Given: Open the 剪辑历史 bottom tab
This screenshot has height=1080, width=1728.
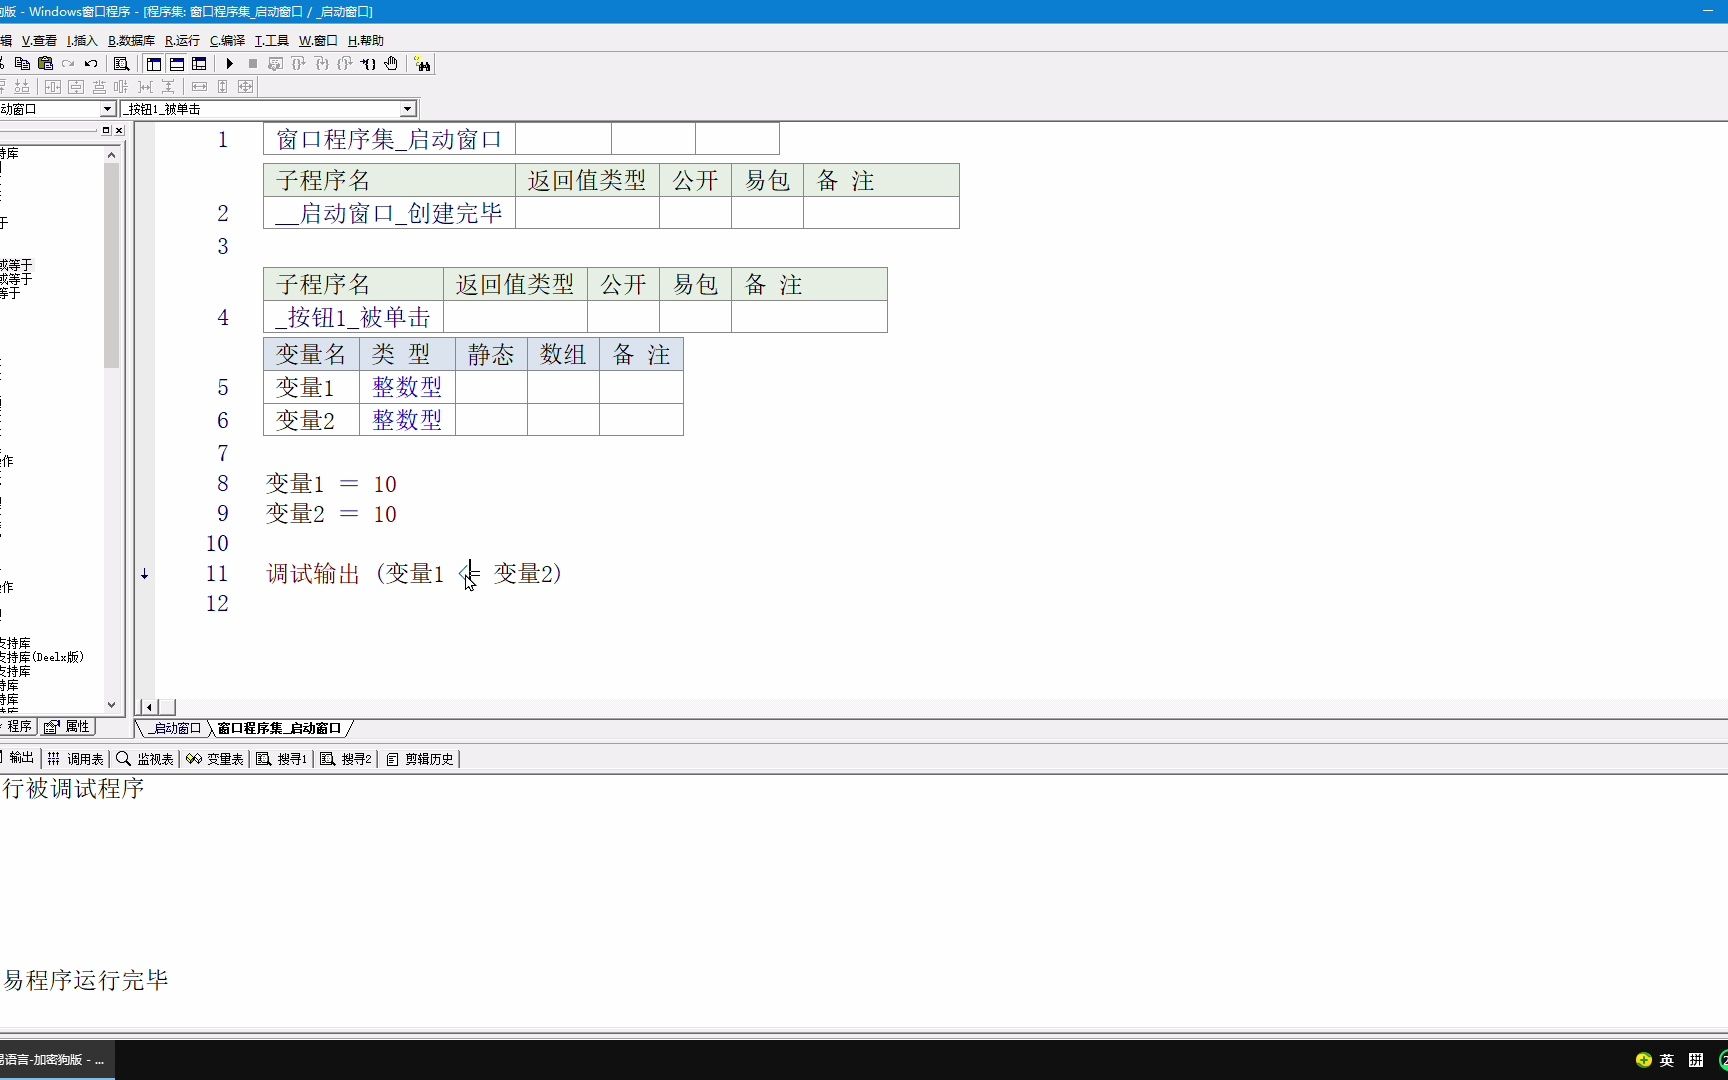Looking at the screenshot, I should tap(420, 758).
